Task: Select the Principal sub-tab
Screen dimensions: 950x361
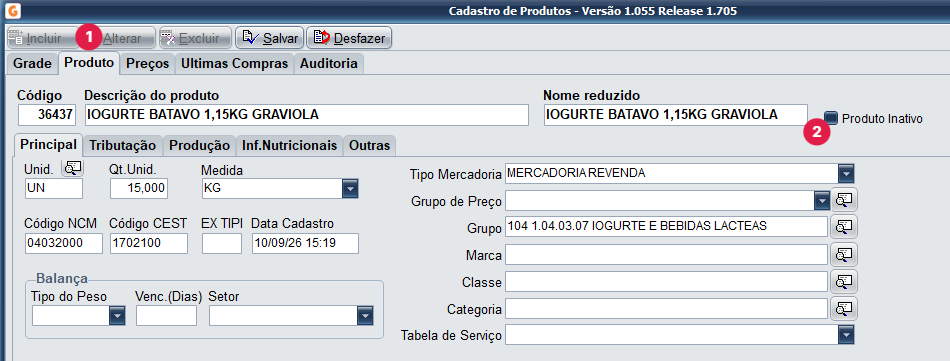Action: (x=48, y=145)
